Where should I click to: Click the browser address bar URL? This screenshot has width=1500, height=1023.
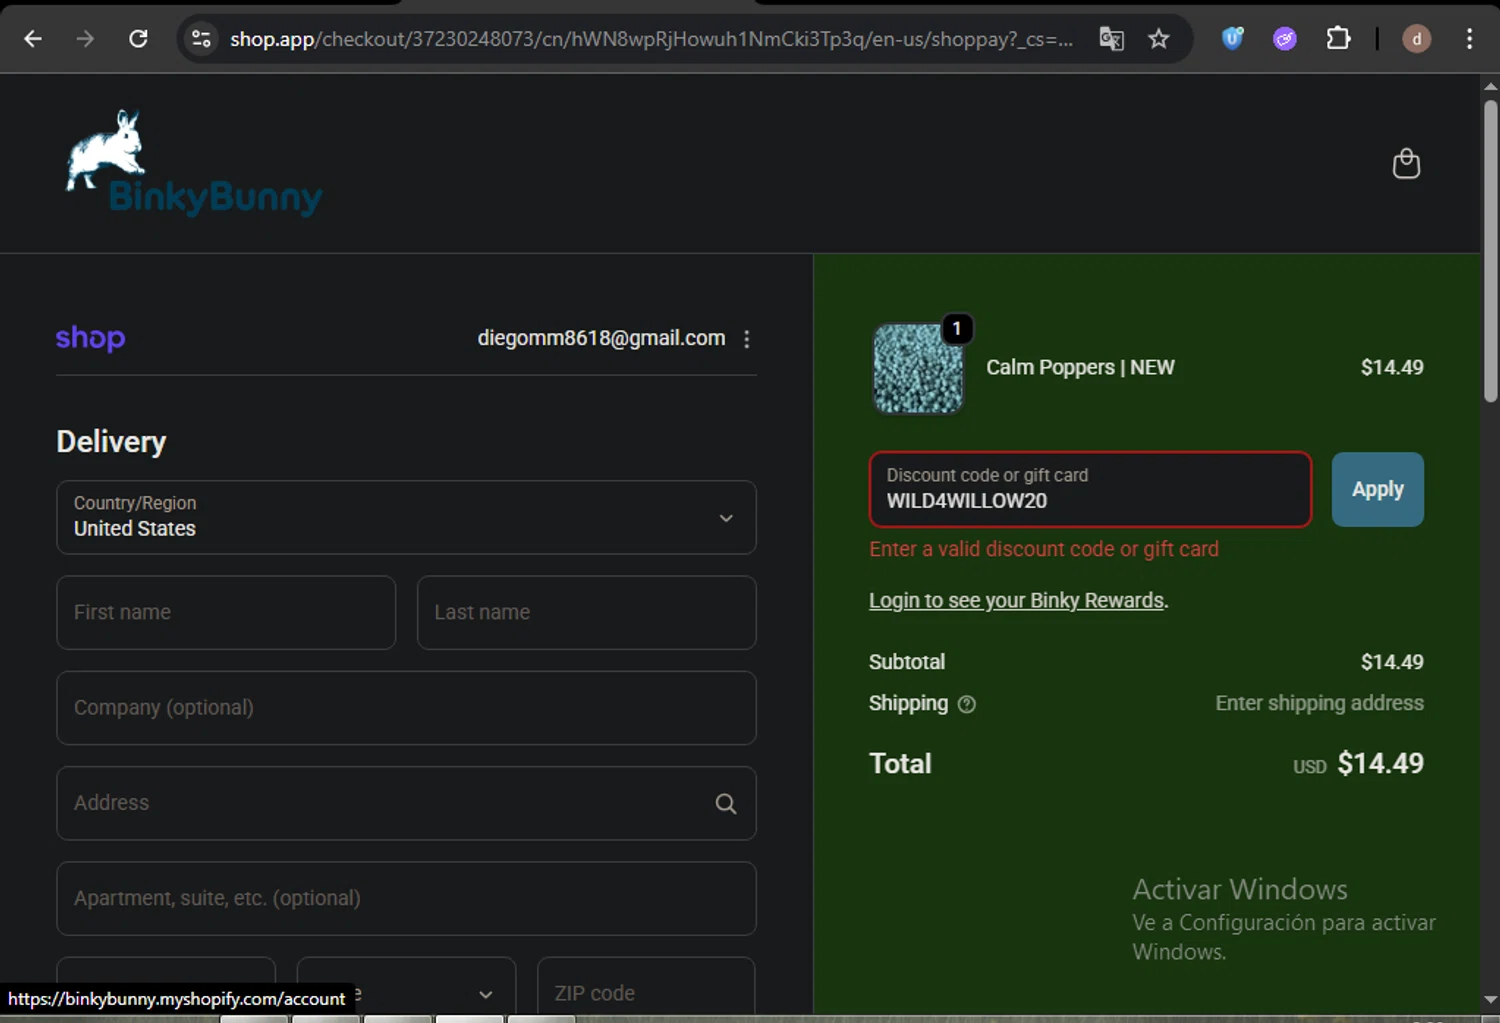pos(650,39)
